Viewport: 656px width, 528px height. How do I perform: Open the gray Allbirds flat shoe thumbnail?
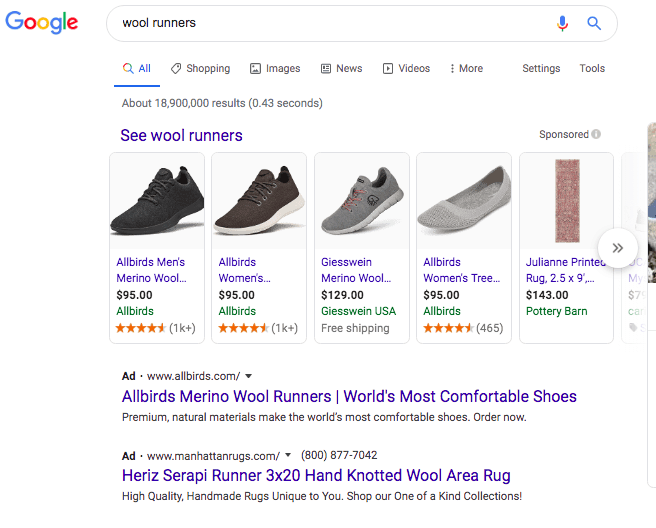pyautogui.click(x=464, y=201)
